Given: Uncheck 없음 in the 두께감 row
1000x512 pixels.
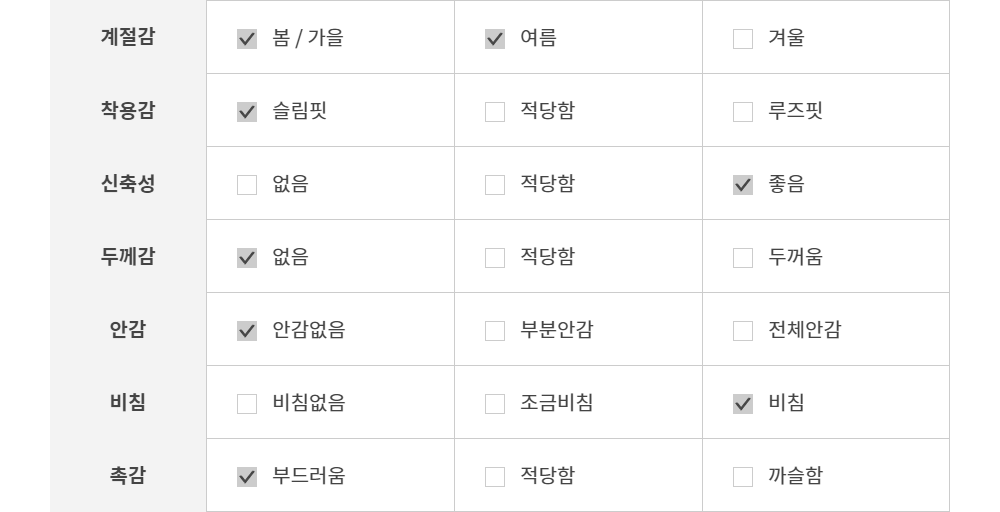Looking at the screenshot, I should coord(247,259).
